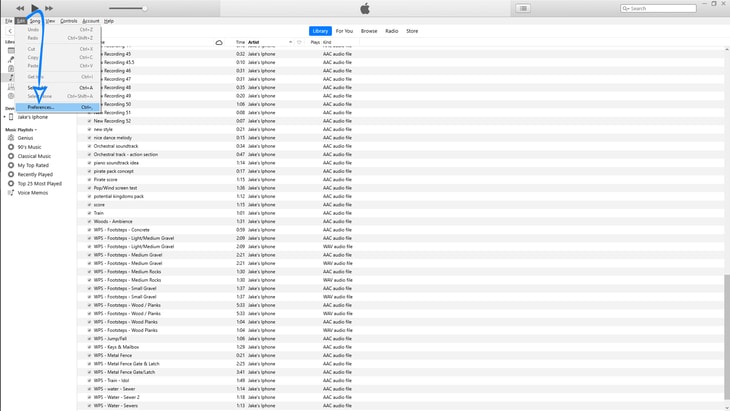The width and height of the screenshot is (730, 411).
Task: Click the iPhone device icon
Action: coord(11,117)
